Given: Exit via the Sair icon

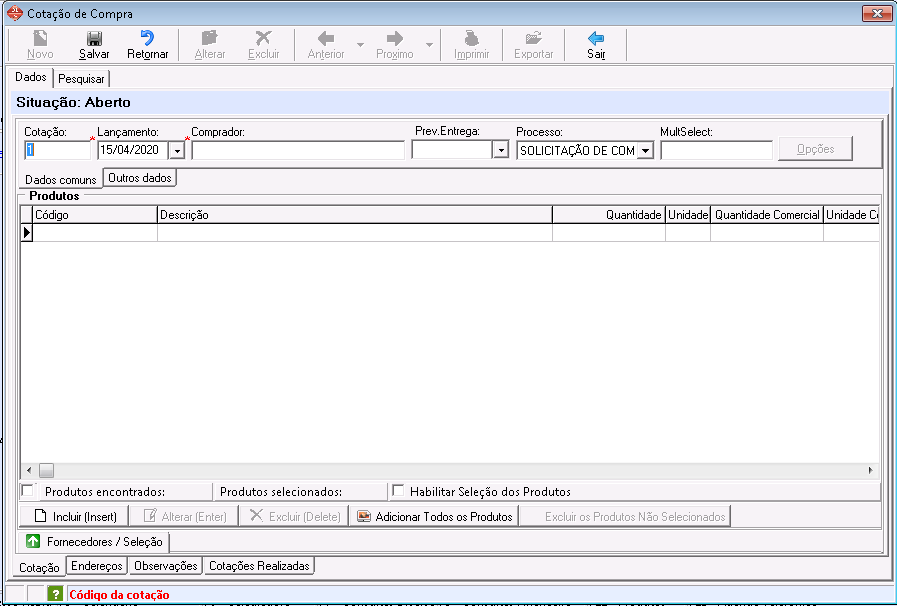Looking at the screenshot, I should tap(596, 39).
